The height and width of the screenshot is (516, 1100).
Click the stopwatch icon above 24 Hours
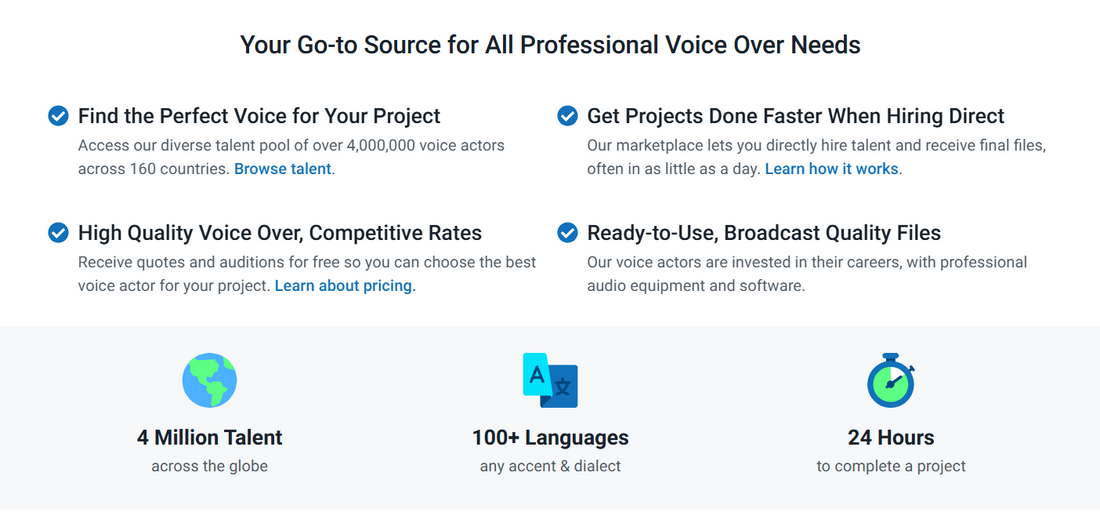pos(890,380)
